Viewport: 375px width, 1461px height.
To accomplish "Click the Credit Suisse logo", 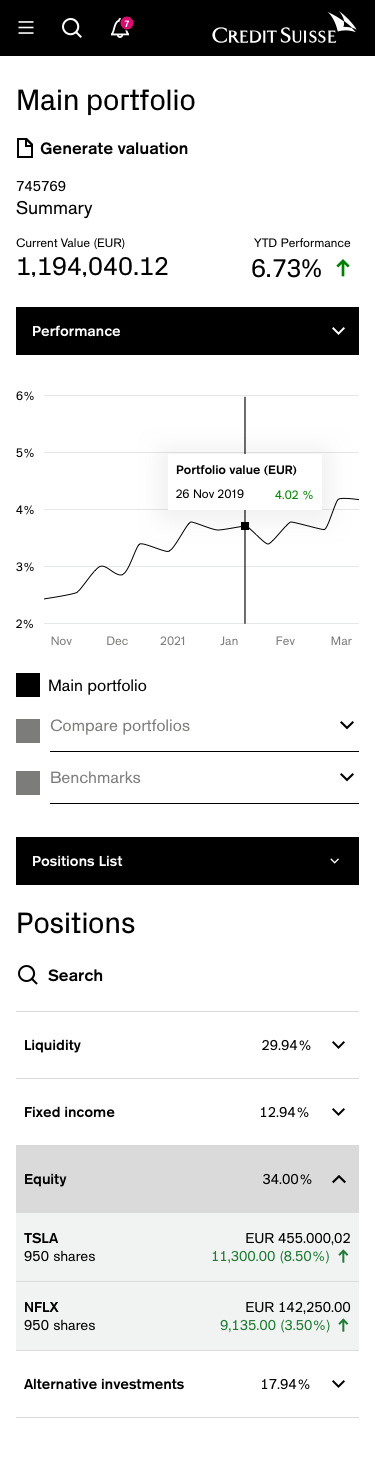I will tap(284, 29).
